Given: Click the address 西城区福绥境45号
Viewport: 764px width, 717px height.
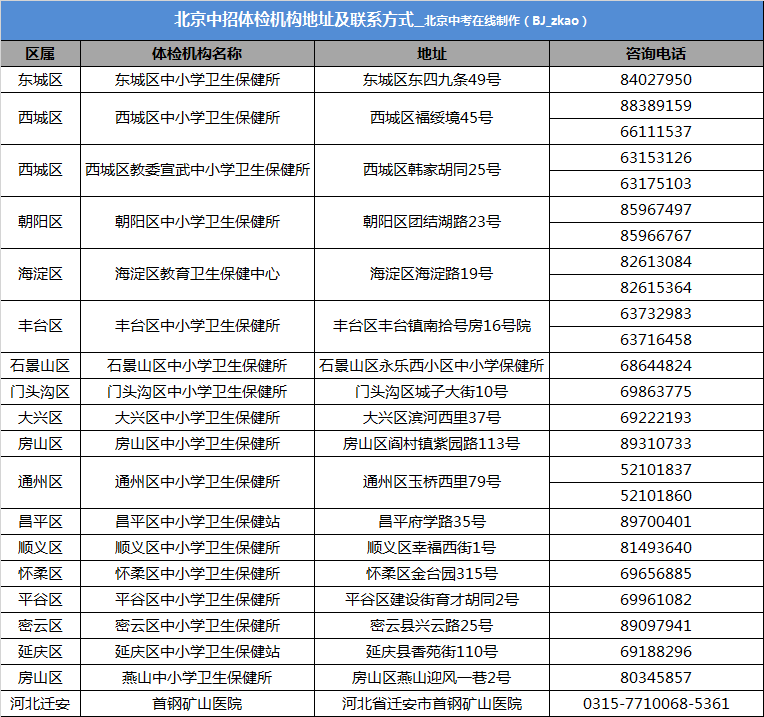Looking at the screenshot, I should pos(432,118).
